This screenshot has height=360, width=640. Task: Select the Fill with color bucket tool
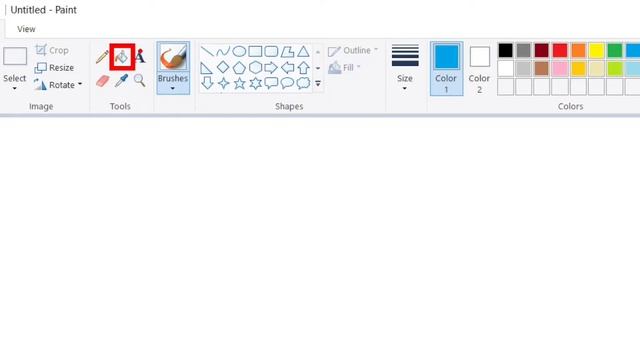pos(122,57)
